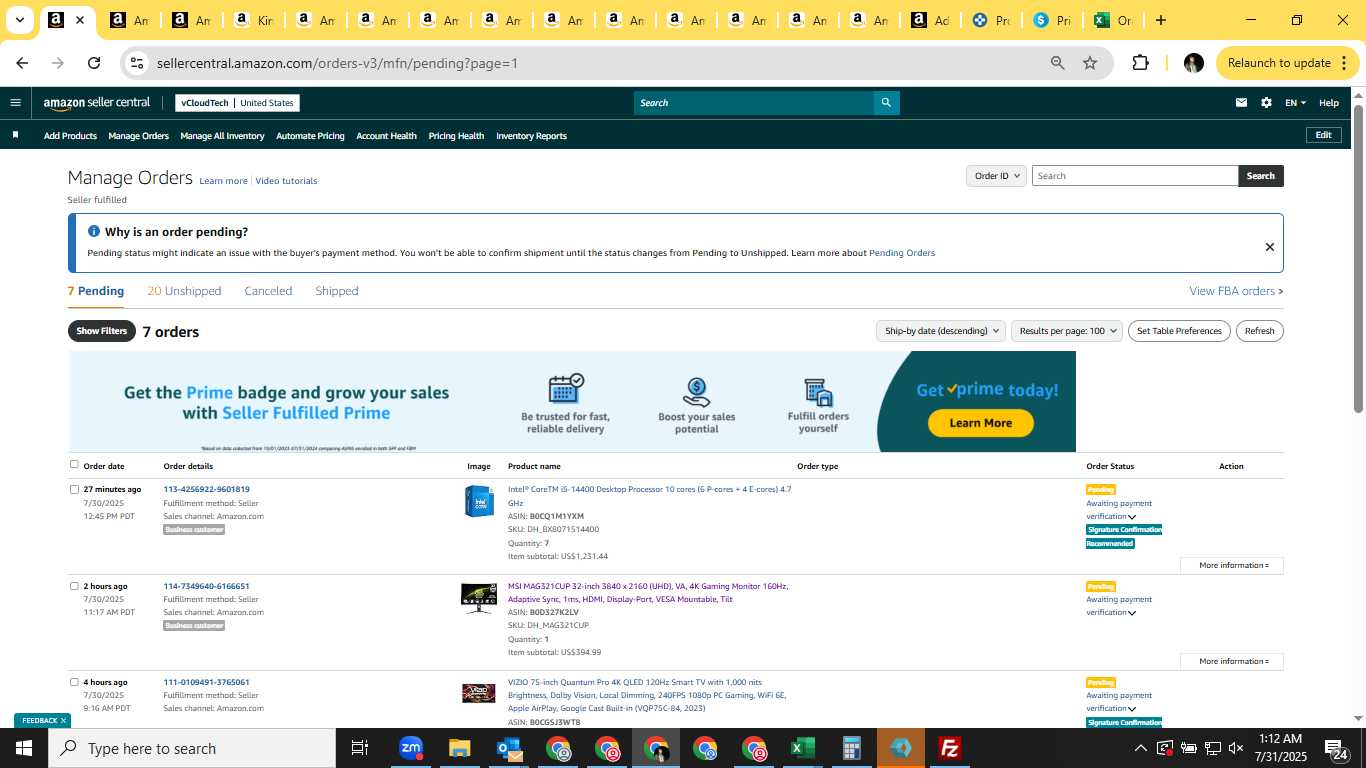Click the browser zoom magnifier icon

pyautogui.click(x=1057, y=63)
